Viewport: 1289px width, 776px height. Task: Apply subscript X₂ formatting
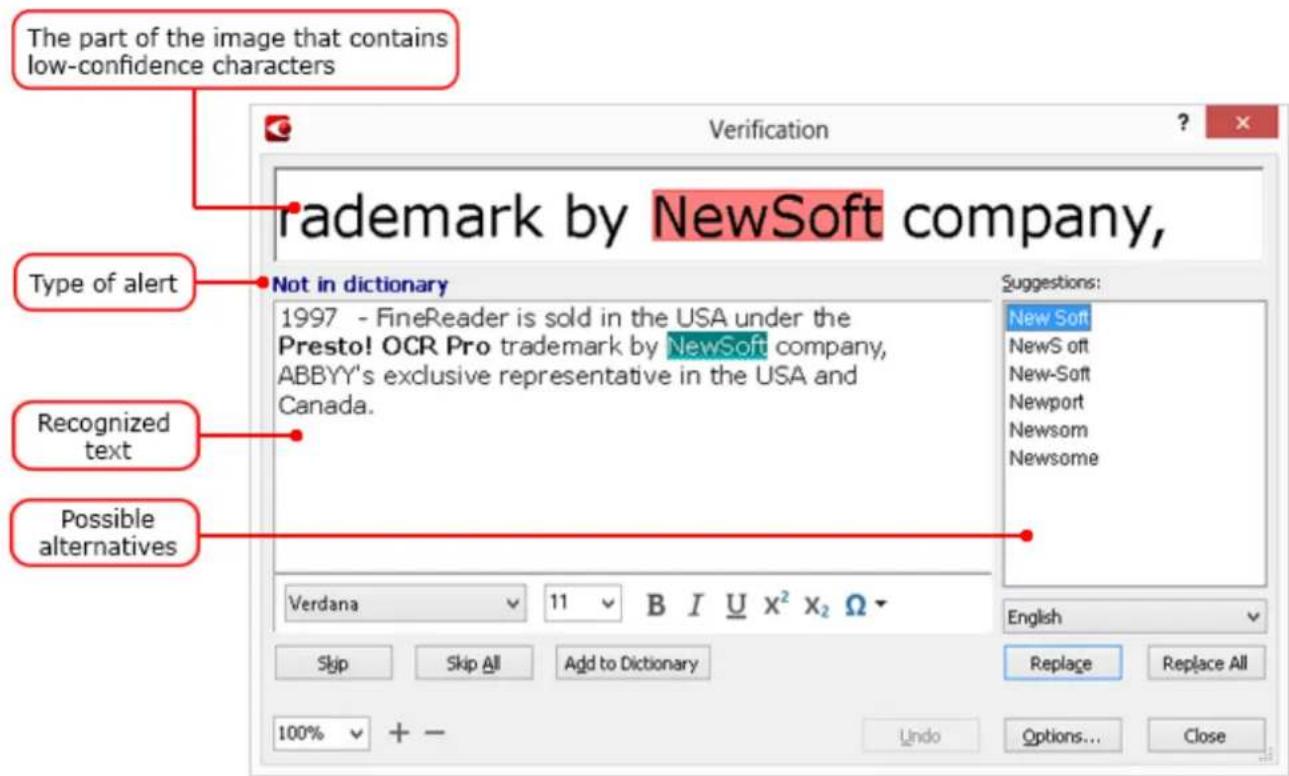tap(816, 606)
